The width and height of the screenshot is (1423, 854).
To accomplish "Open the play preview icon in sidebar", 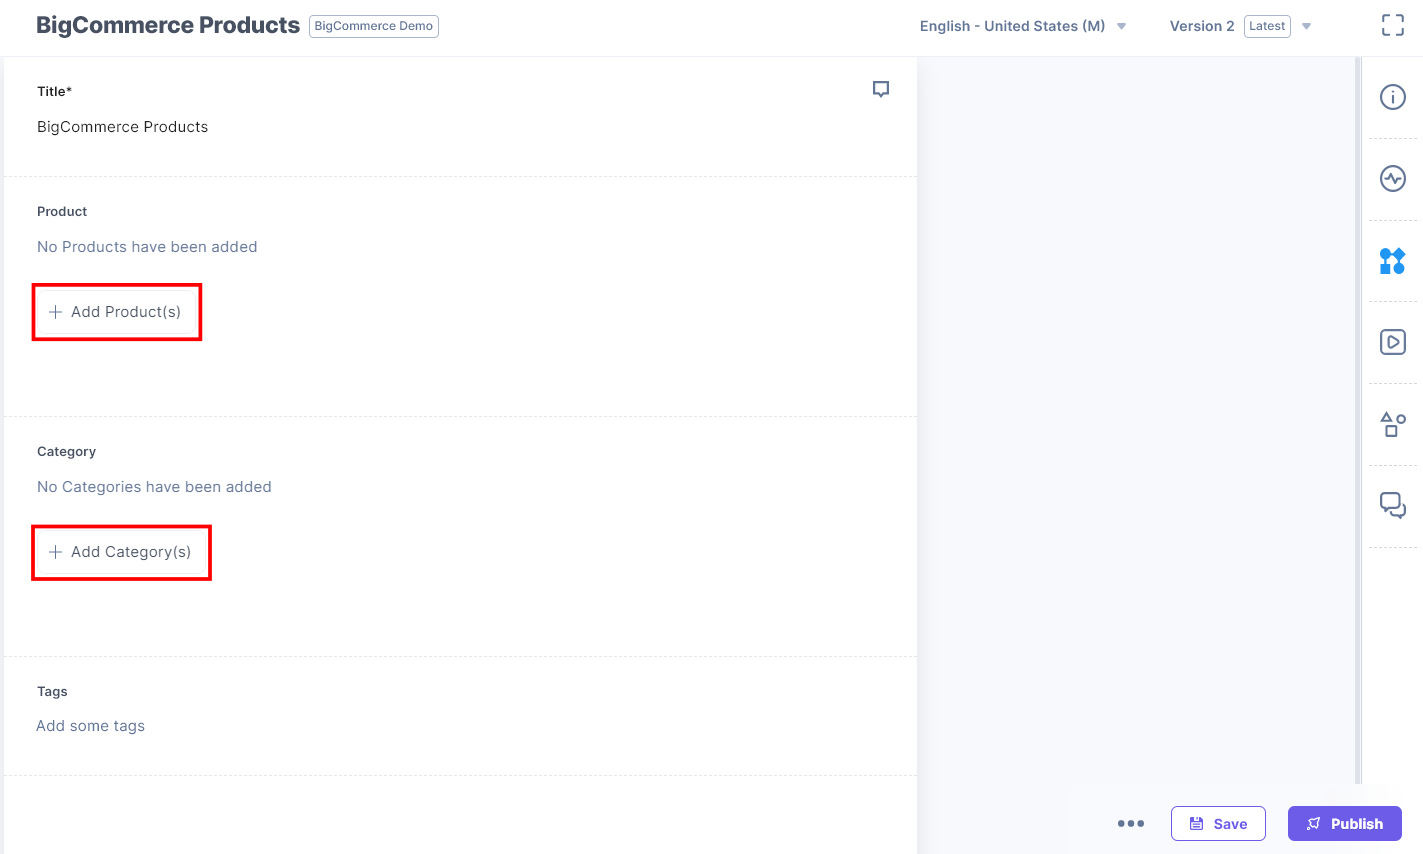I will point(1393,342).
